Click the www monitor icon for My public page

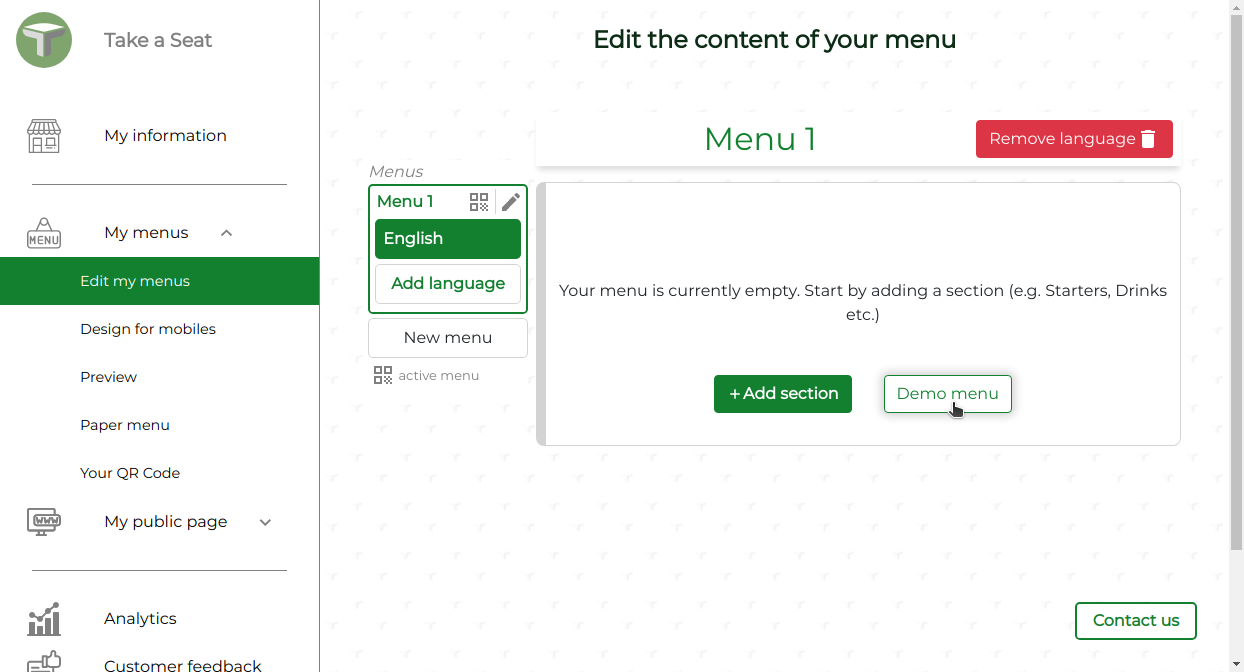pos(44,522)
